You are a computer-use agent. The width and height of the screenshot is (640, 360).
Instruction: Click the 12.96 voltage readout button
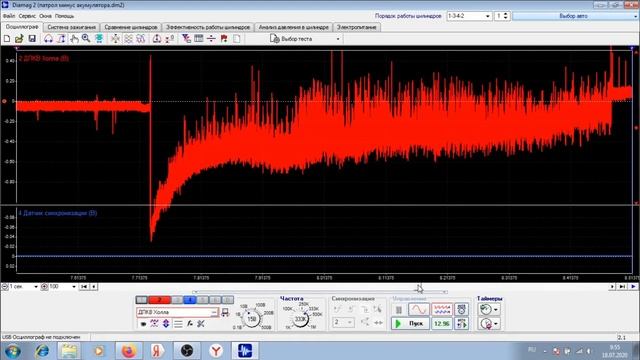click(442, 324)
